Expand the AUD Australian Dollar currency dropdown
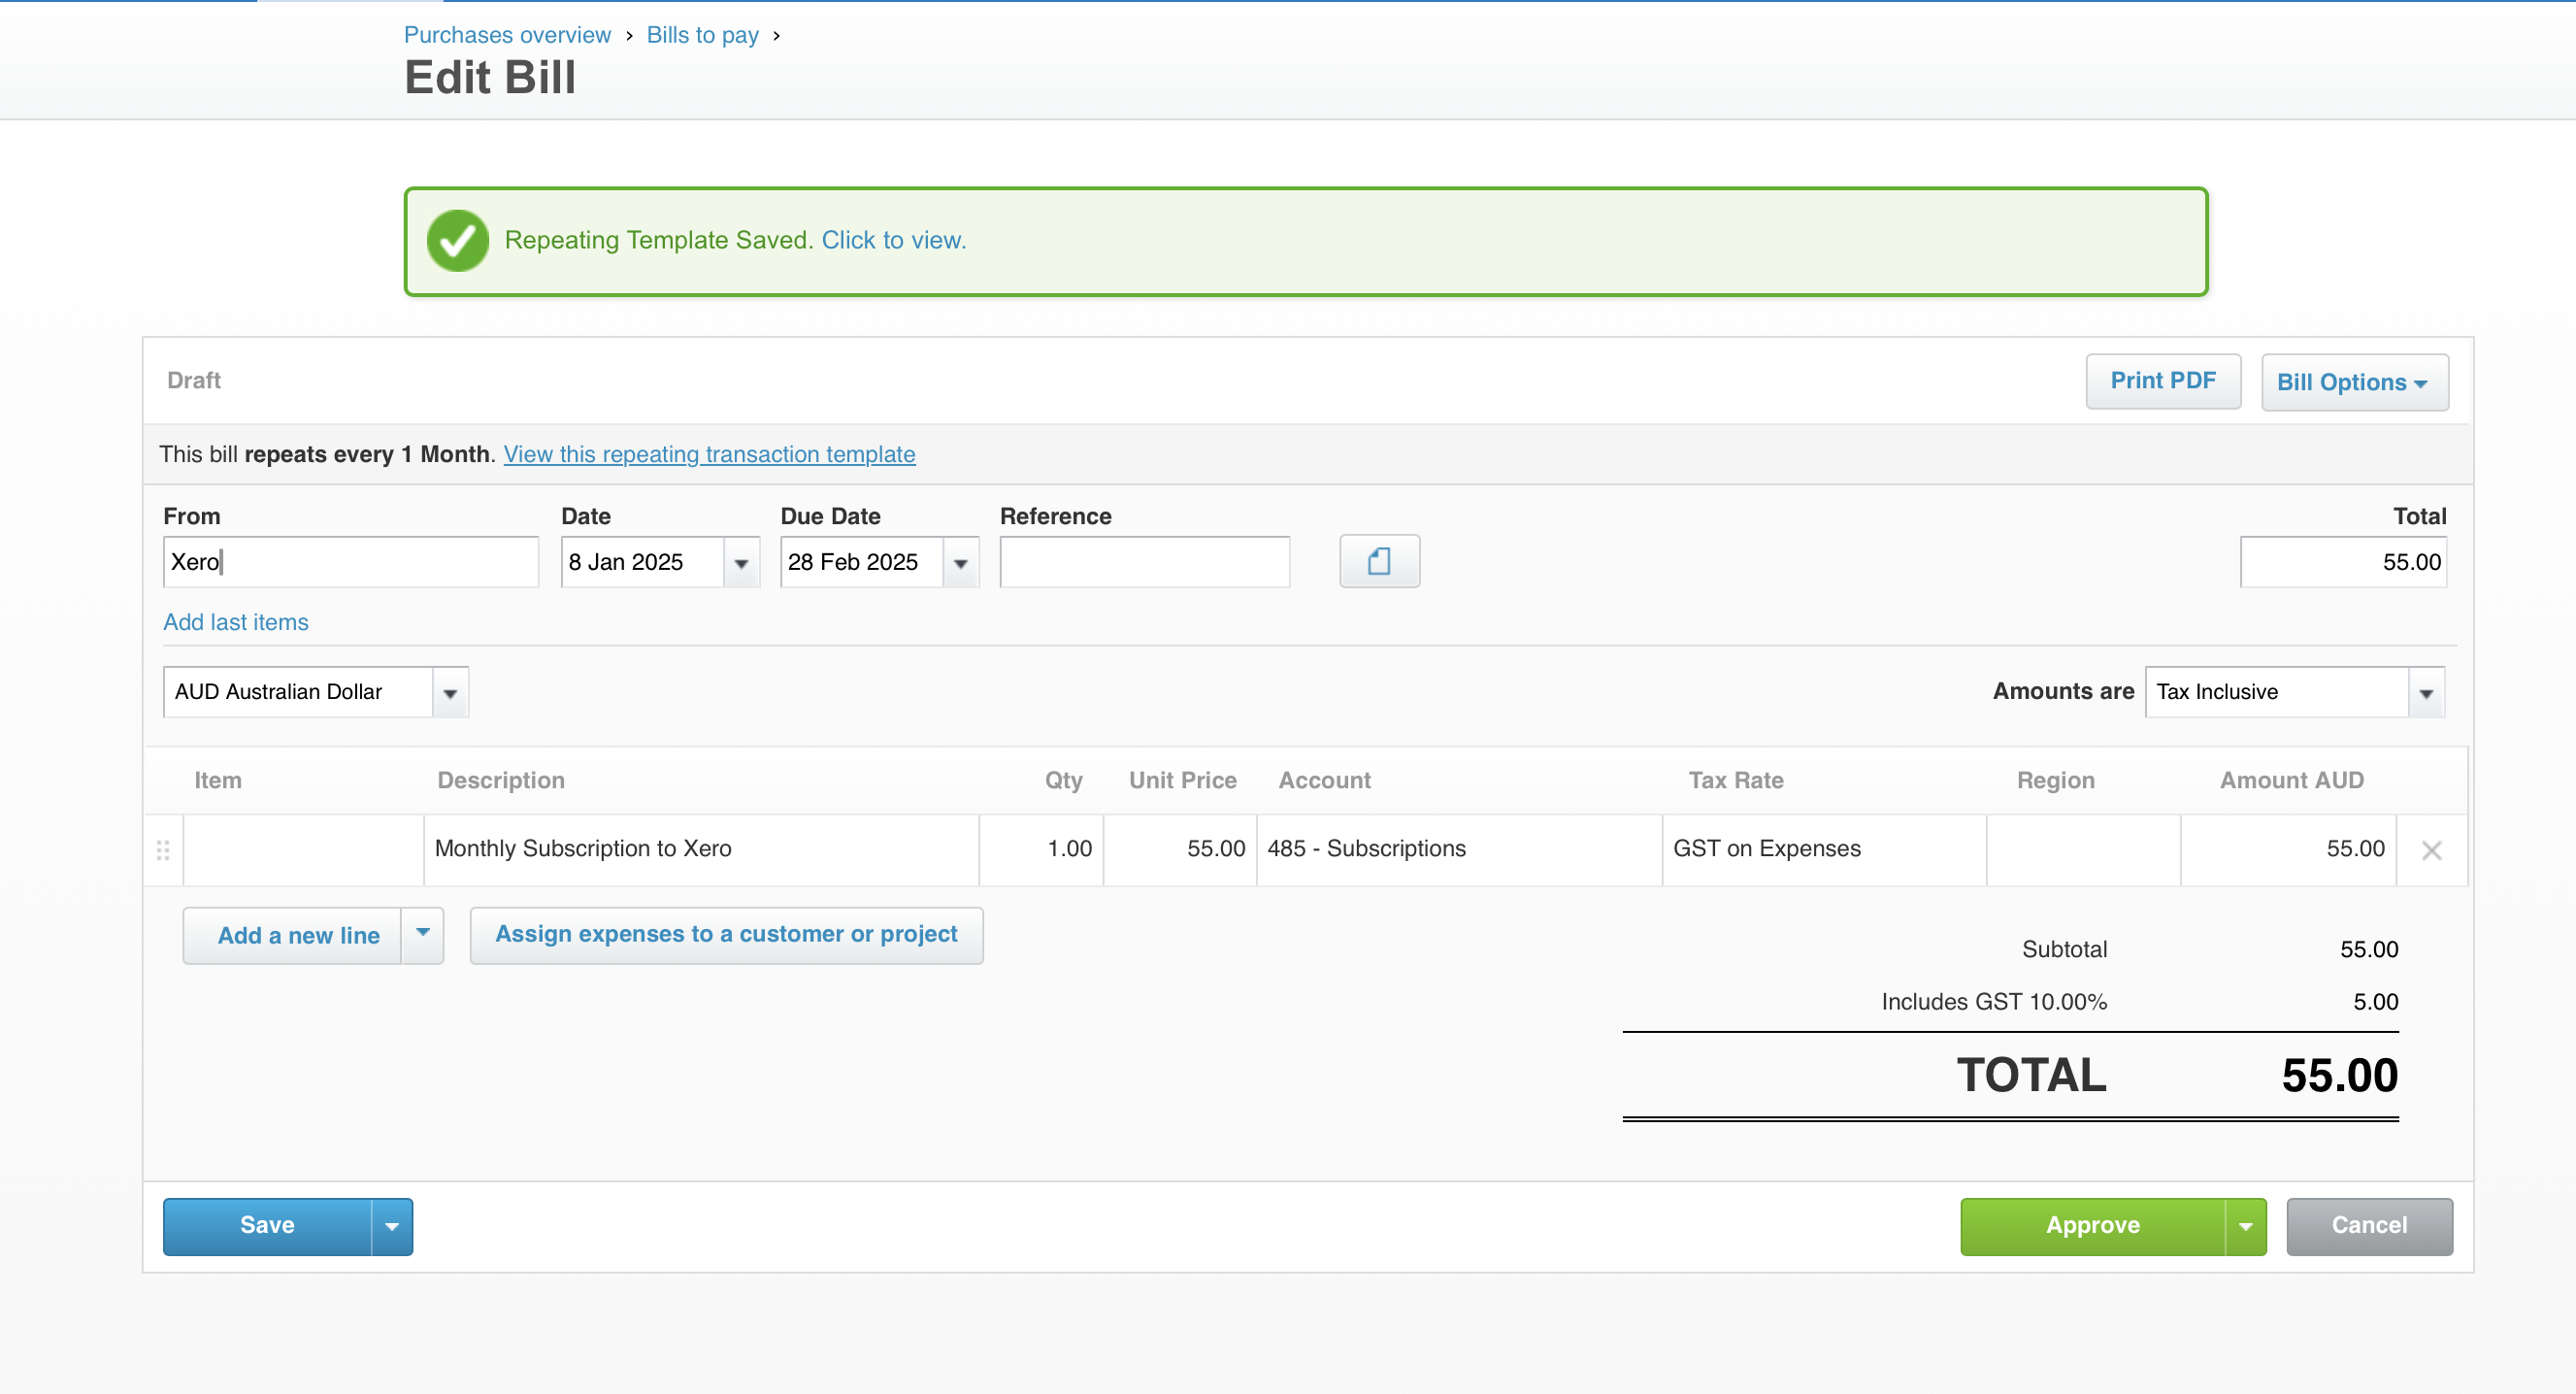The height and width of the screenshot is (1394, 2576). pos(450,693)
